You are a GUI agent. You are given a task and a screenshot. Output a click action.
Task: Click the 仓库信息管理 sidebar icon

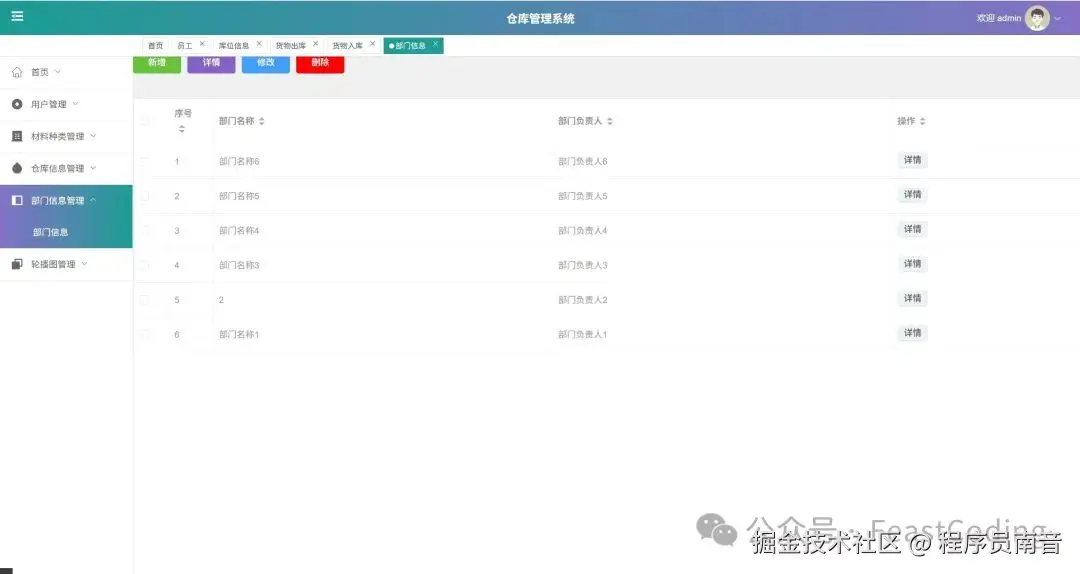[x=17, y=168]
